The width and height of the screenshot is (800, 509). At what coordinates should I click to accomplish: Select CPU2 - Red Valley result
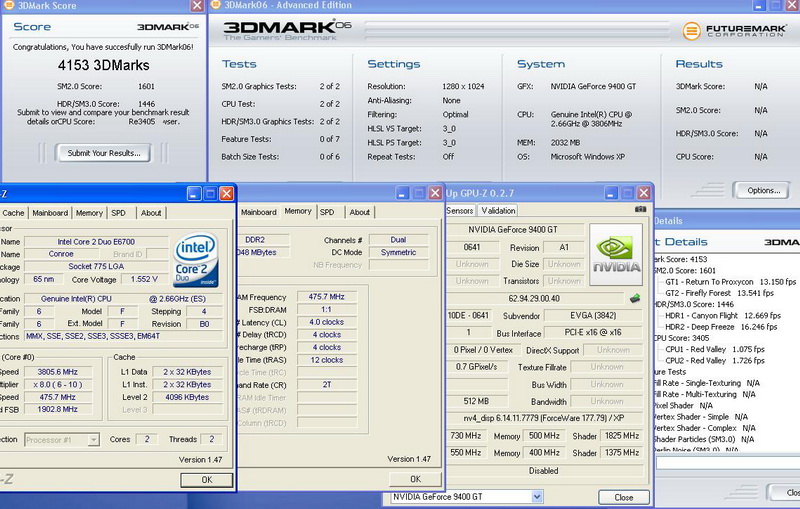(715, 361)
